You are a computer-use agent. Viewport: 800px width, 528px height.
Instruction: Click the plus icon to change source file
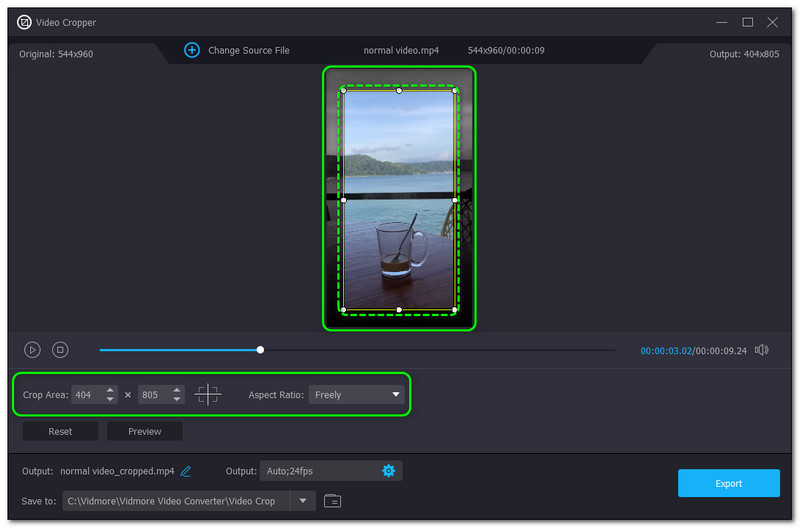tap(192, 50)
